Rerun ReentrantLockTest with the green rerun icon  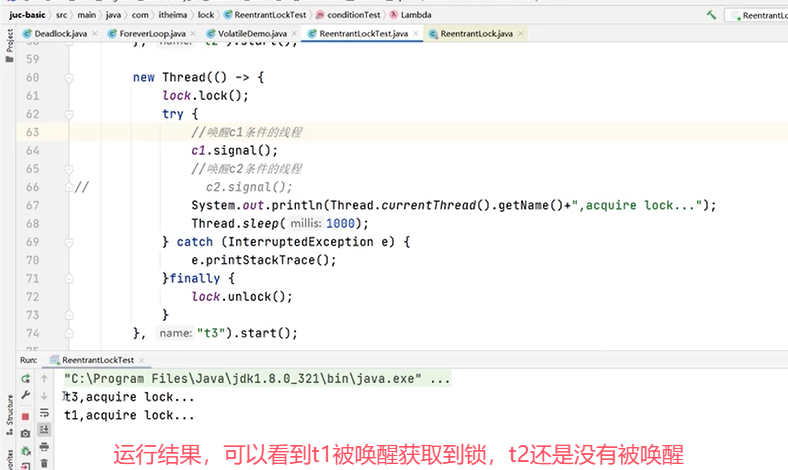(x=26, y=379)
